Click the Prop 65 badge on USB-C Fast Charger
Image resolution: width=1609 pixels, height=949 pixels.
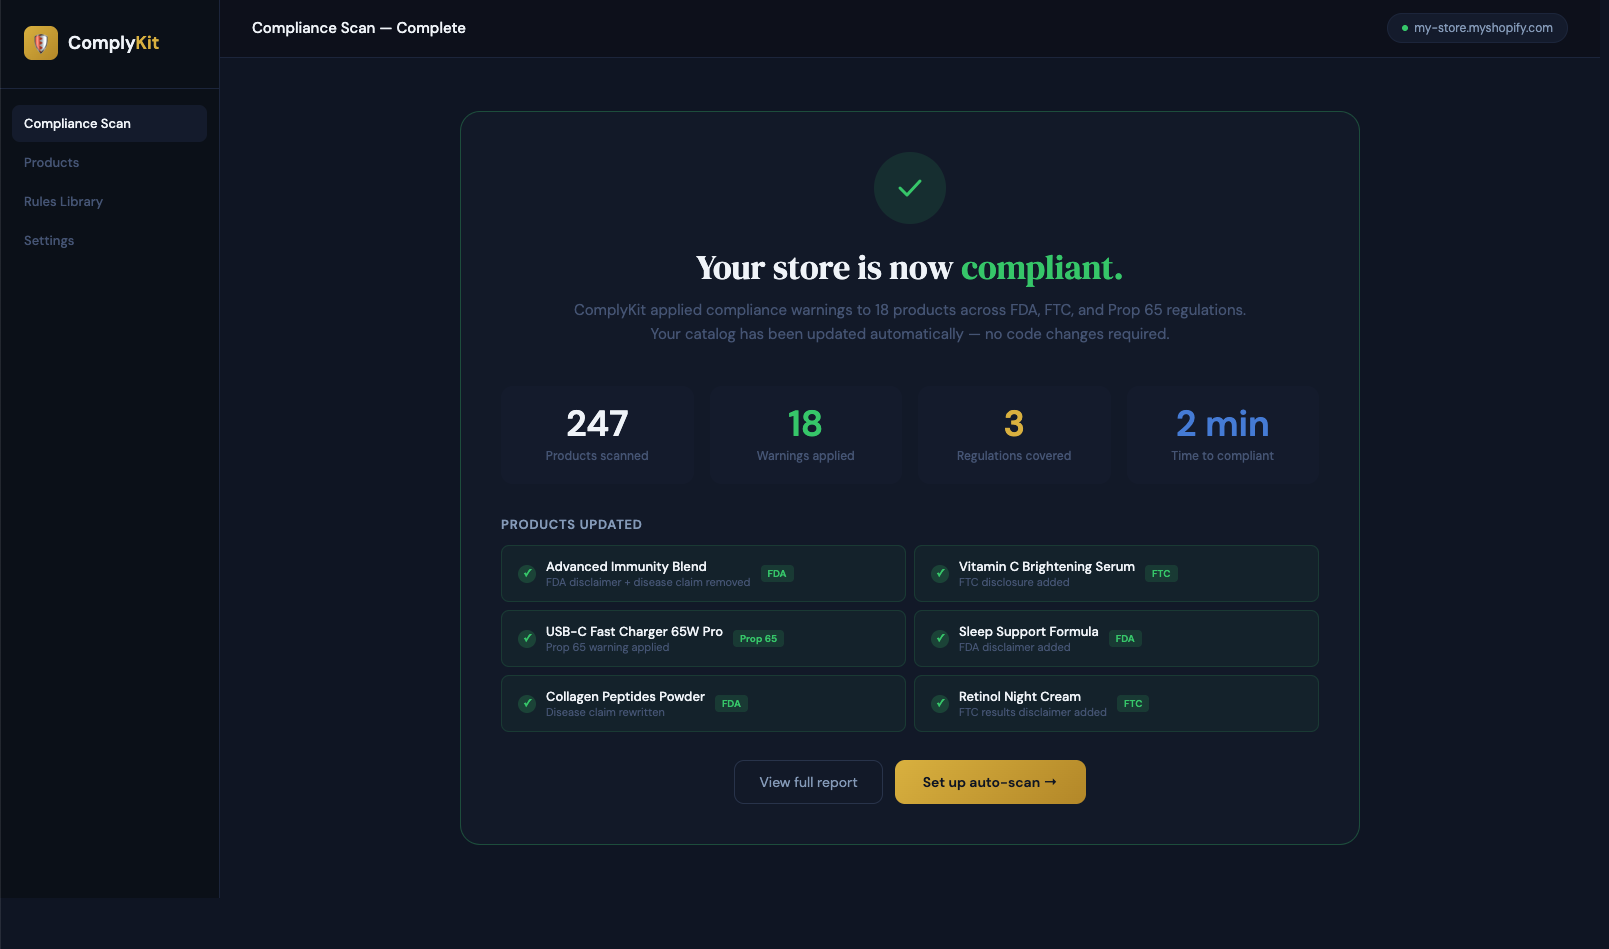coord(758,638)
